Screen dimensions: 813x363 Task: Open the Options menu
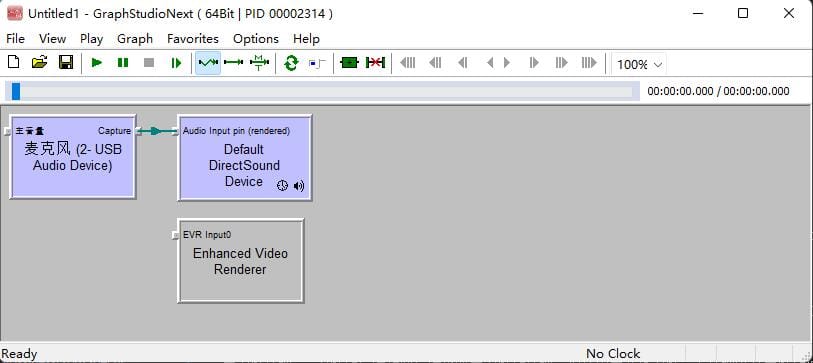(256, 39)
